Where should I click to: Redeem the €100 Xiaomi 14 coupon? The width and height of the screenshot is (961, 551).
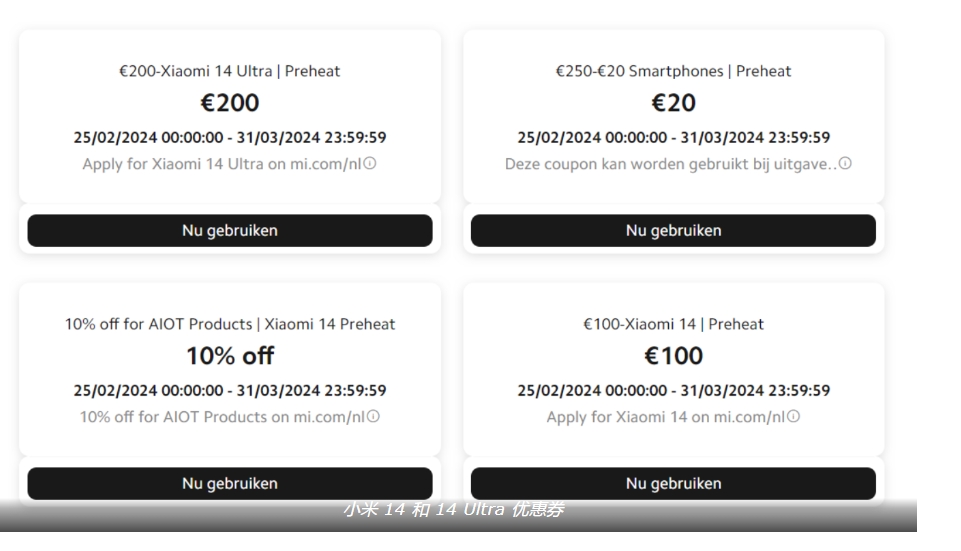pos(673,484)
